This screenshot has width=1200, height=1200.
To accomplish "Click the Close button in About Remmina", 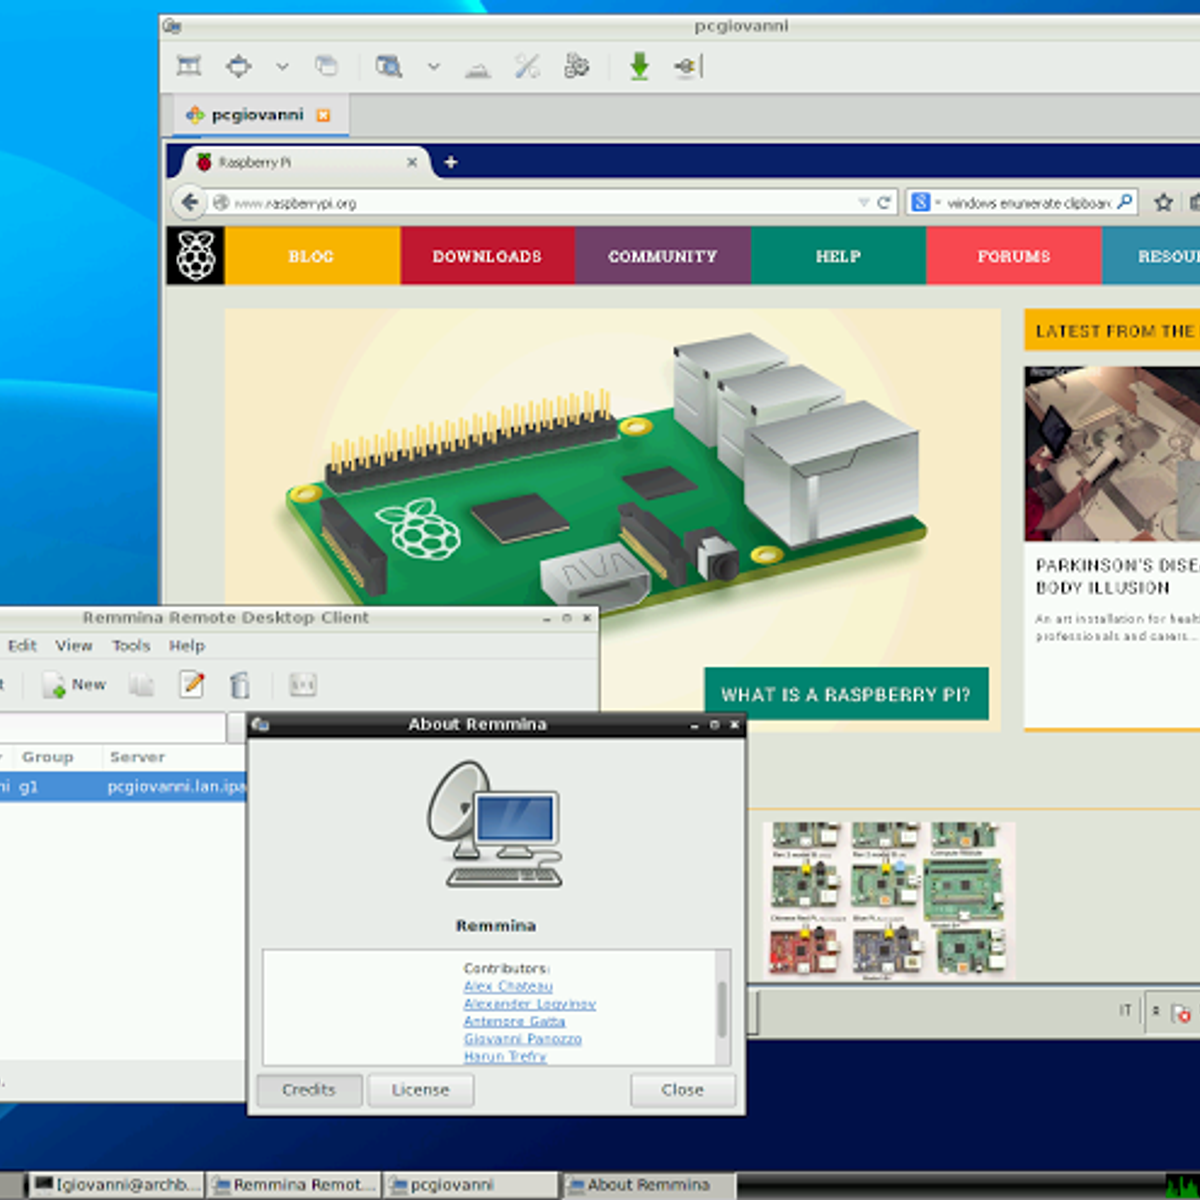I will coord(683,1090).
